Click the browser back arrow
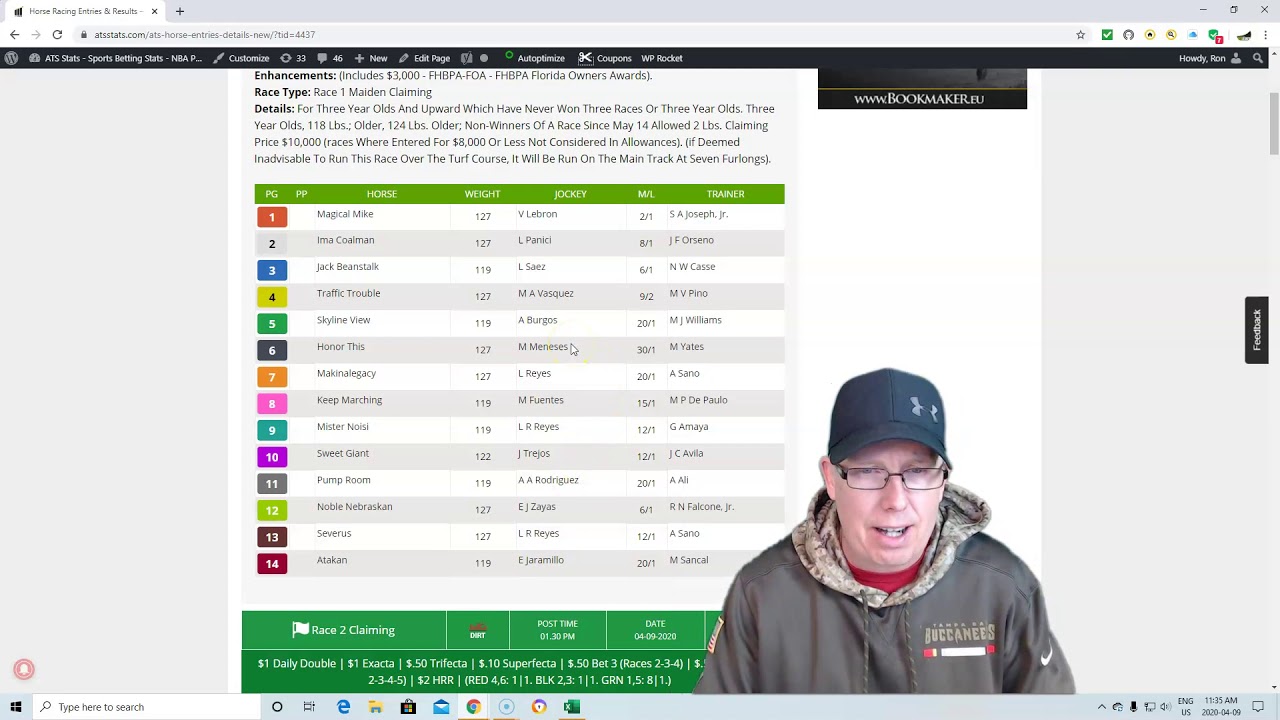 [14, 34]
